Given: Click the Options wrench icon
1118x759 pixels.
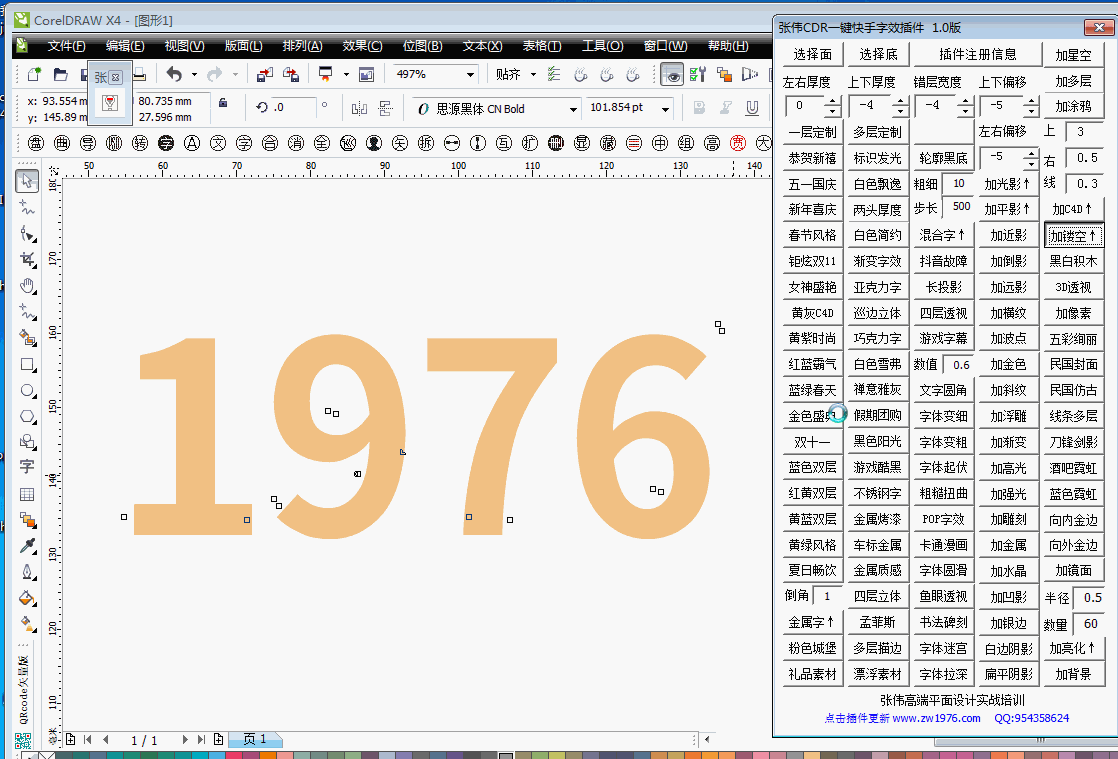Looking at the screenshot, I should pos(698,73).
